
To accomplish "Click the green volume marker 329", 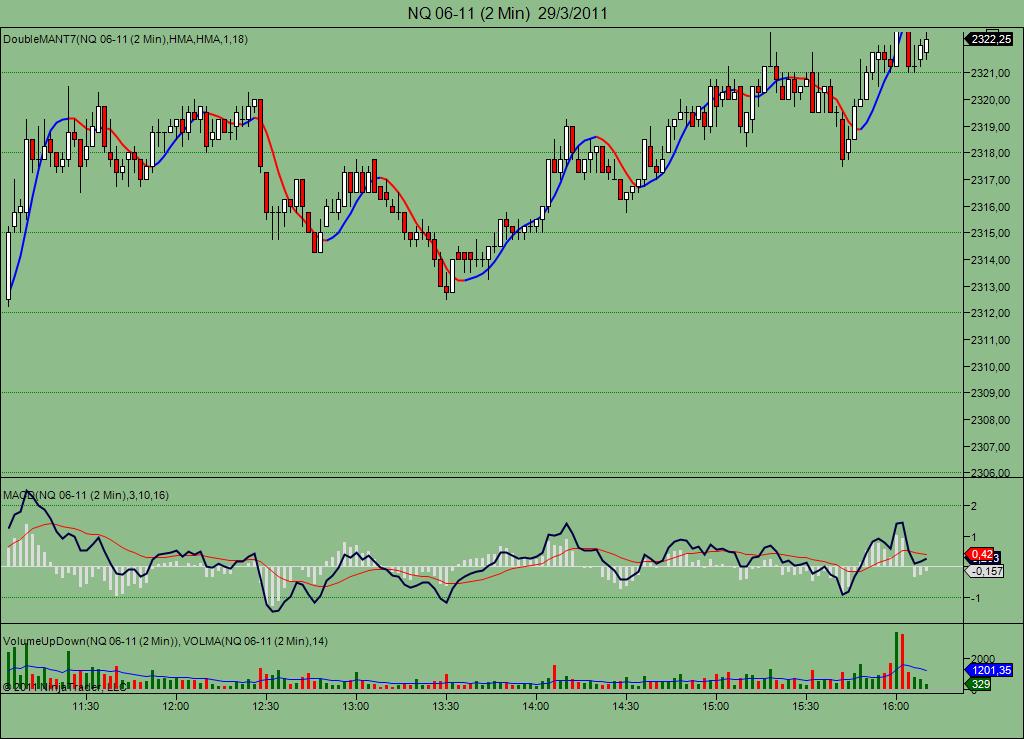I will pos(979,684).
